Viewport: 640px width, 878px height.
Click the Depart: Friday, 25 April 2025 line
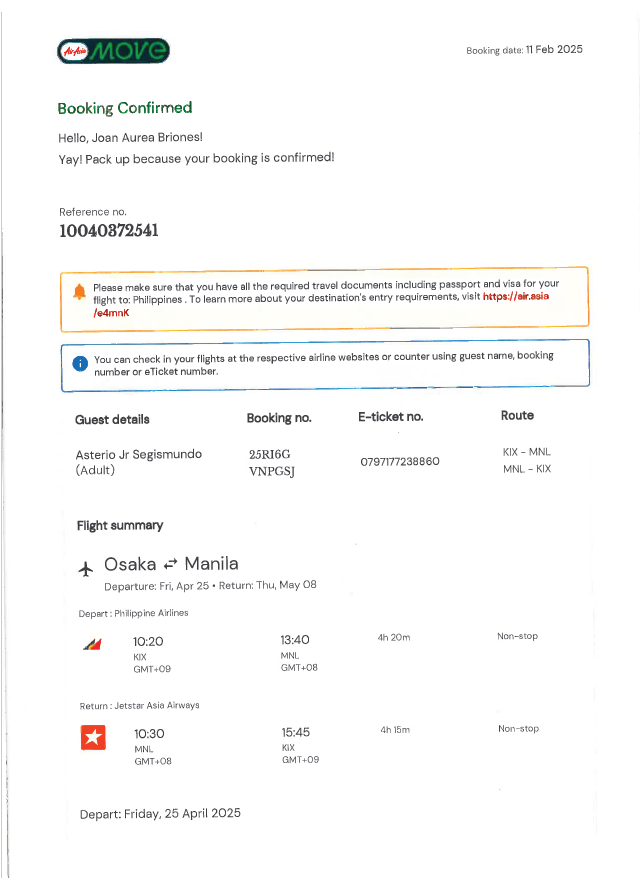pos(160,814)
